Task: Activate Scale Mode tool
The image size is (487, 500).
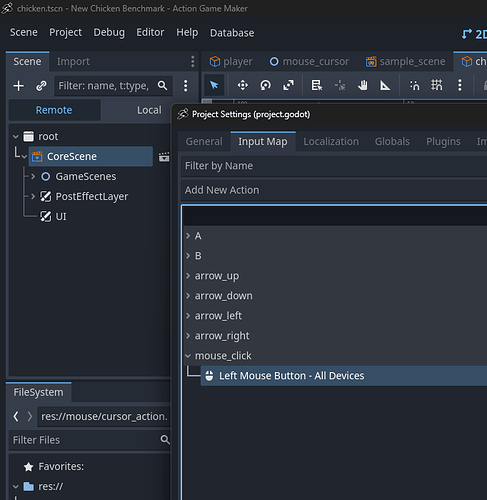Action: point(288,85)
